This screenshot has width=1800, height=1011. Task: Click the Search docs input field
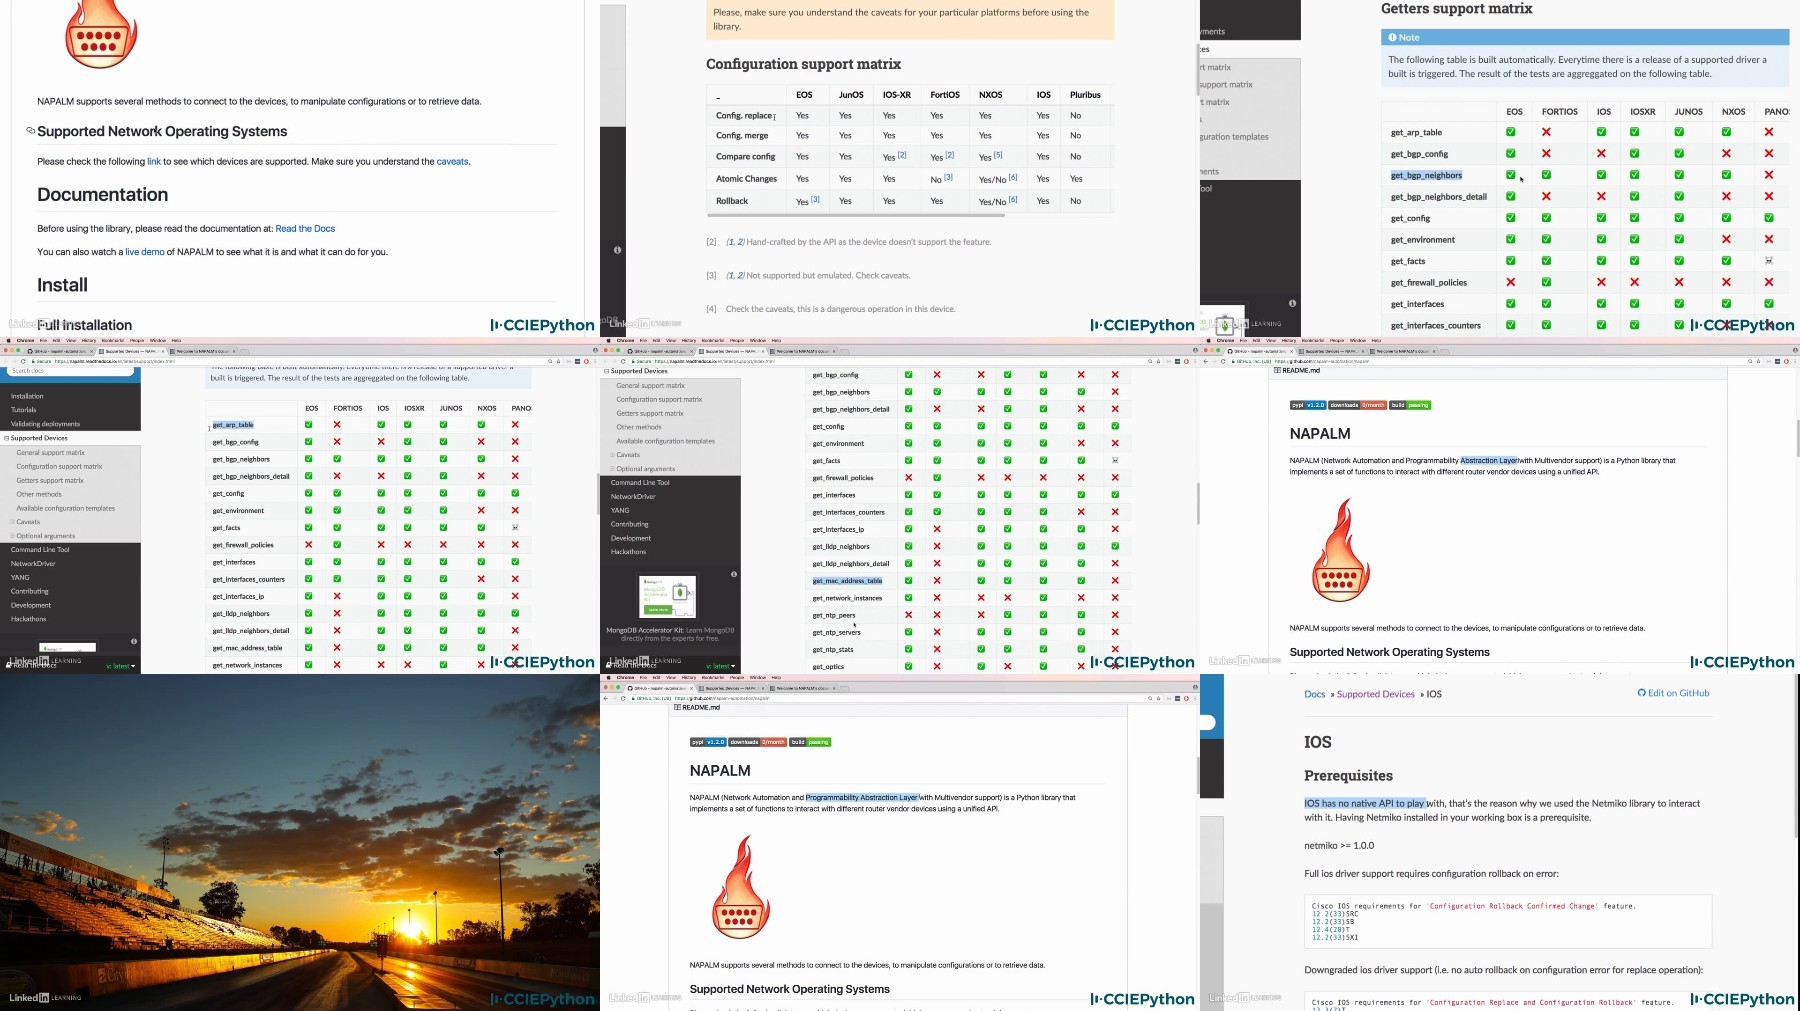[x=68, y=371]
